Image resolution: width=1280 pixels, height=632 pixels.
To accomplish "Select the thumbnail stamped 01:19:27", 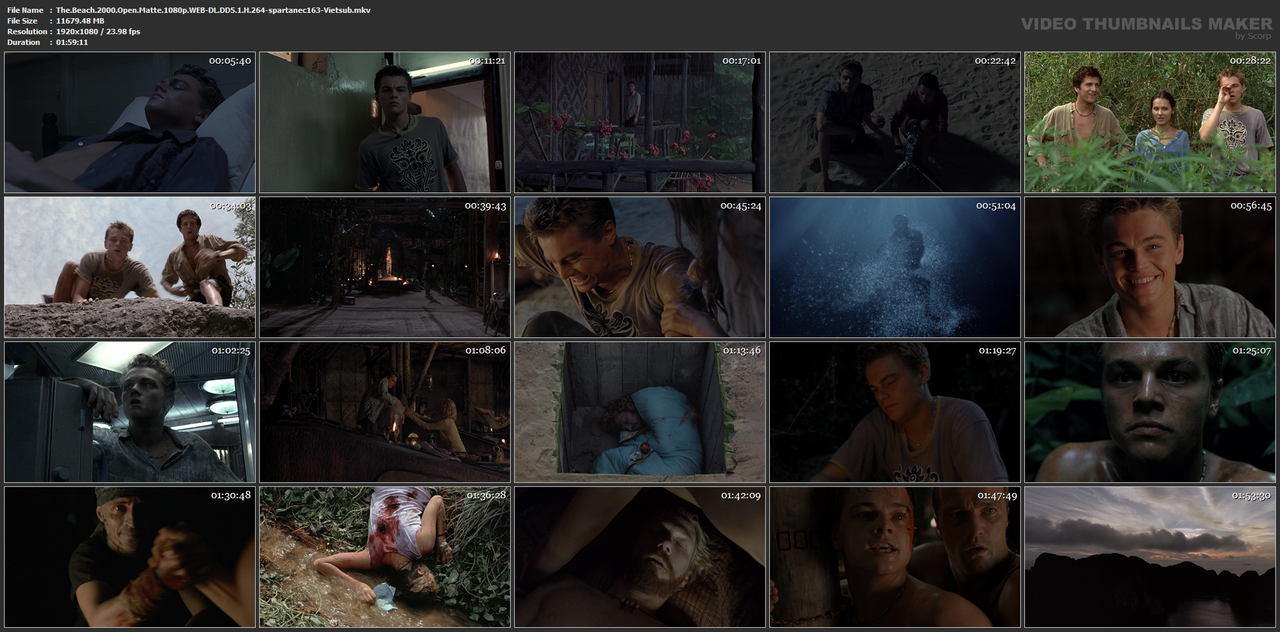I will [x=895, y=412].
